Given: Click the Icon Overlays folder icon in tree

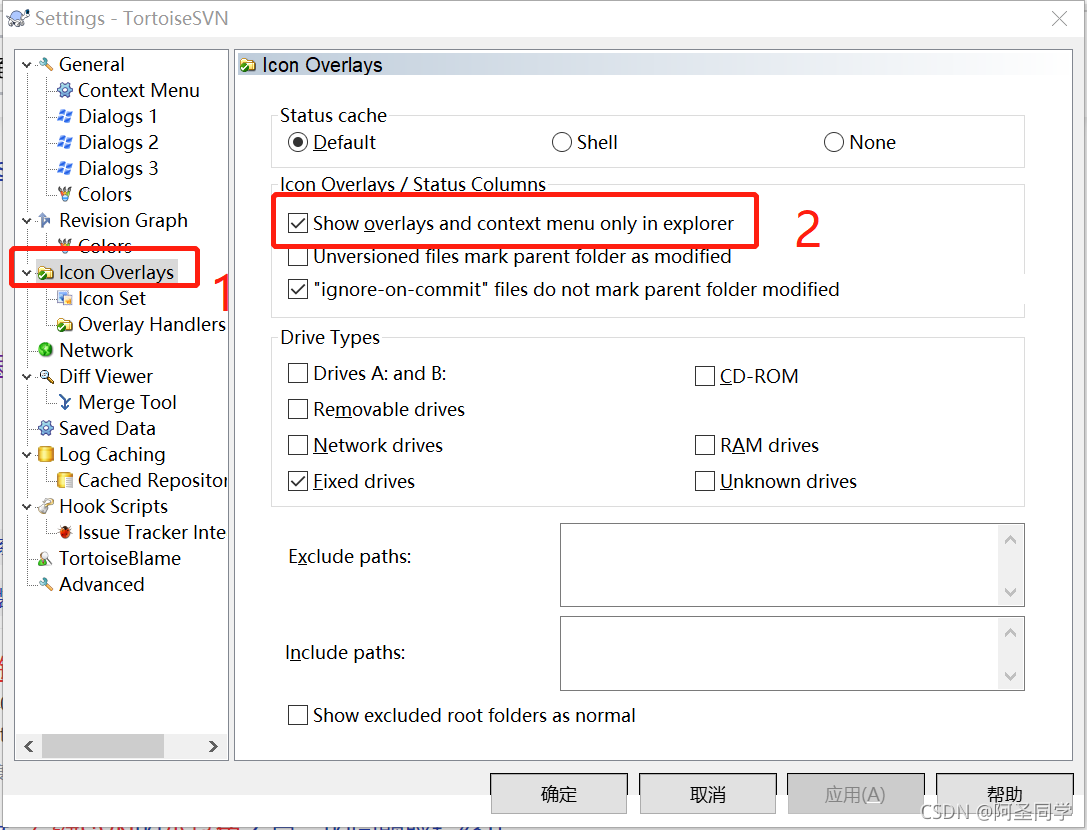Looking at the screenshot, I should click(x=46, y=273).
